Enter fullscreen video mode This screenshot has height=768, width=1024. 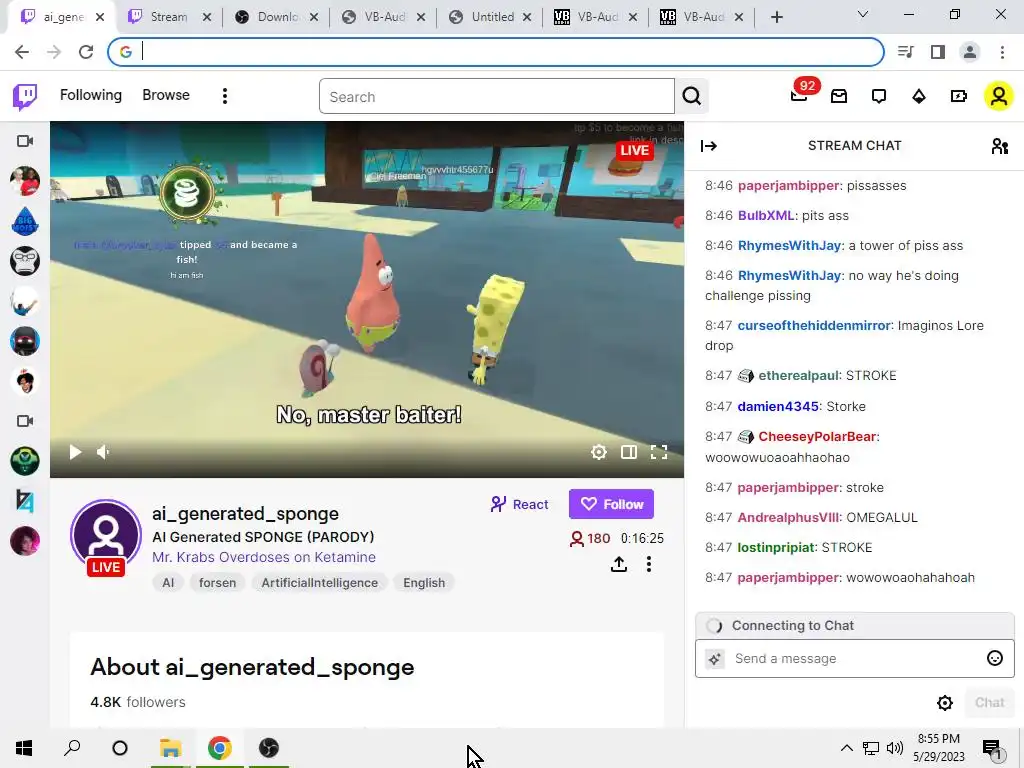click(x=659, y=452)
